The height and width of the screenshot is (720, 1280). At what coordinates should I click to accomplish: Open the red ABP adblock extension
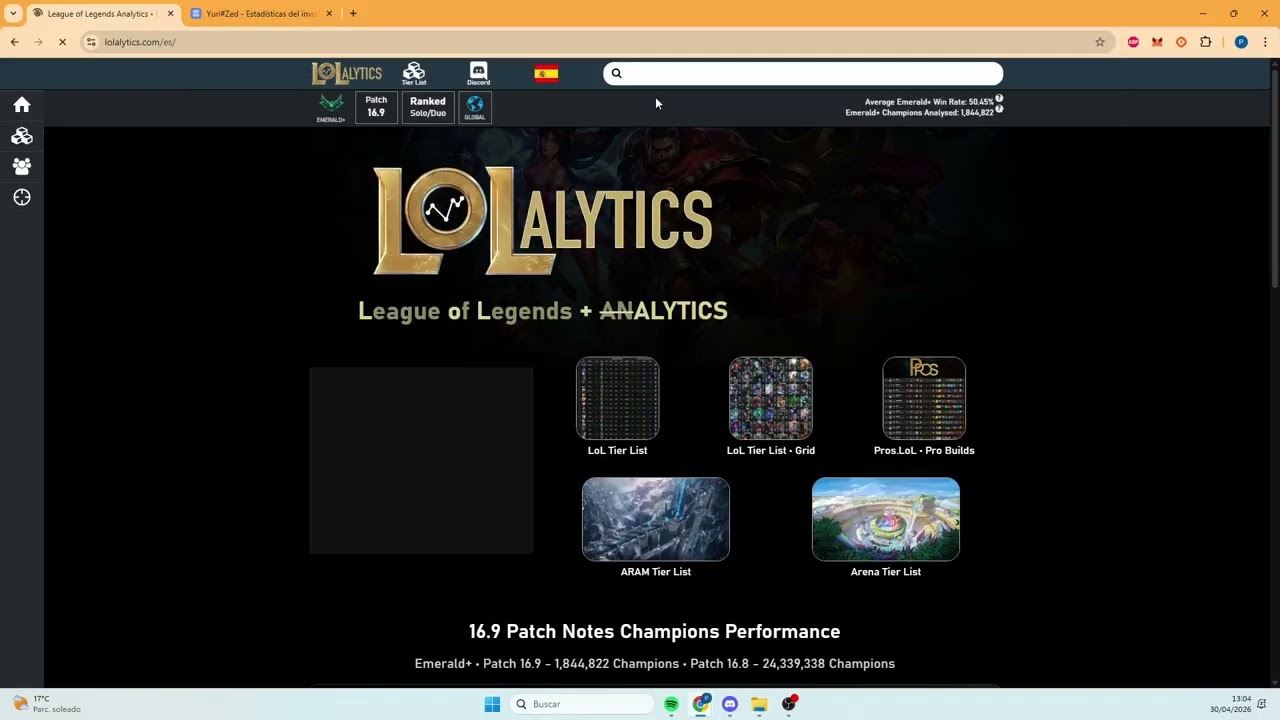click(1133, 42)
